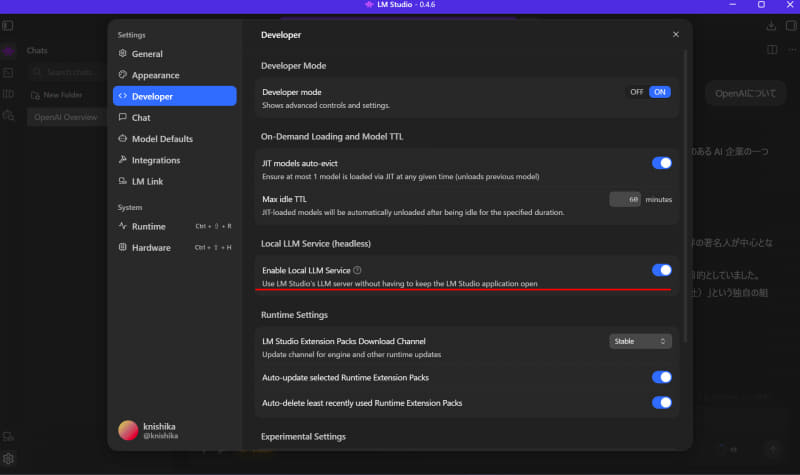
Task: Select the Developer settings section
Action: click(174, 96)
